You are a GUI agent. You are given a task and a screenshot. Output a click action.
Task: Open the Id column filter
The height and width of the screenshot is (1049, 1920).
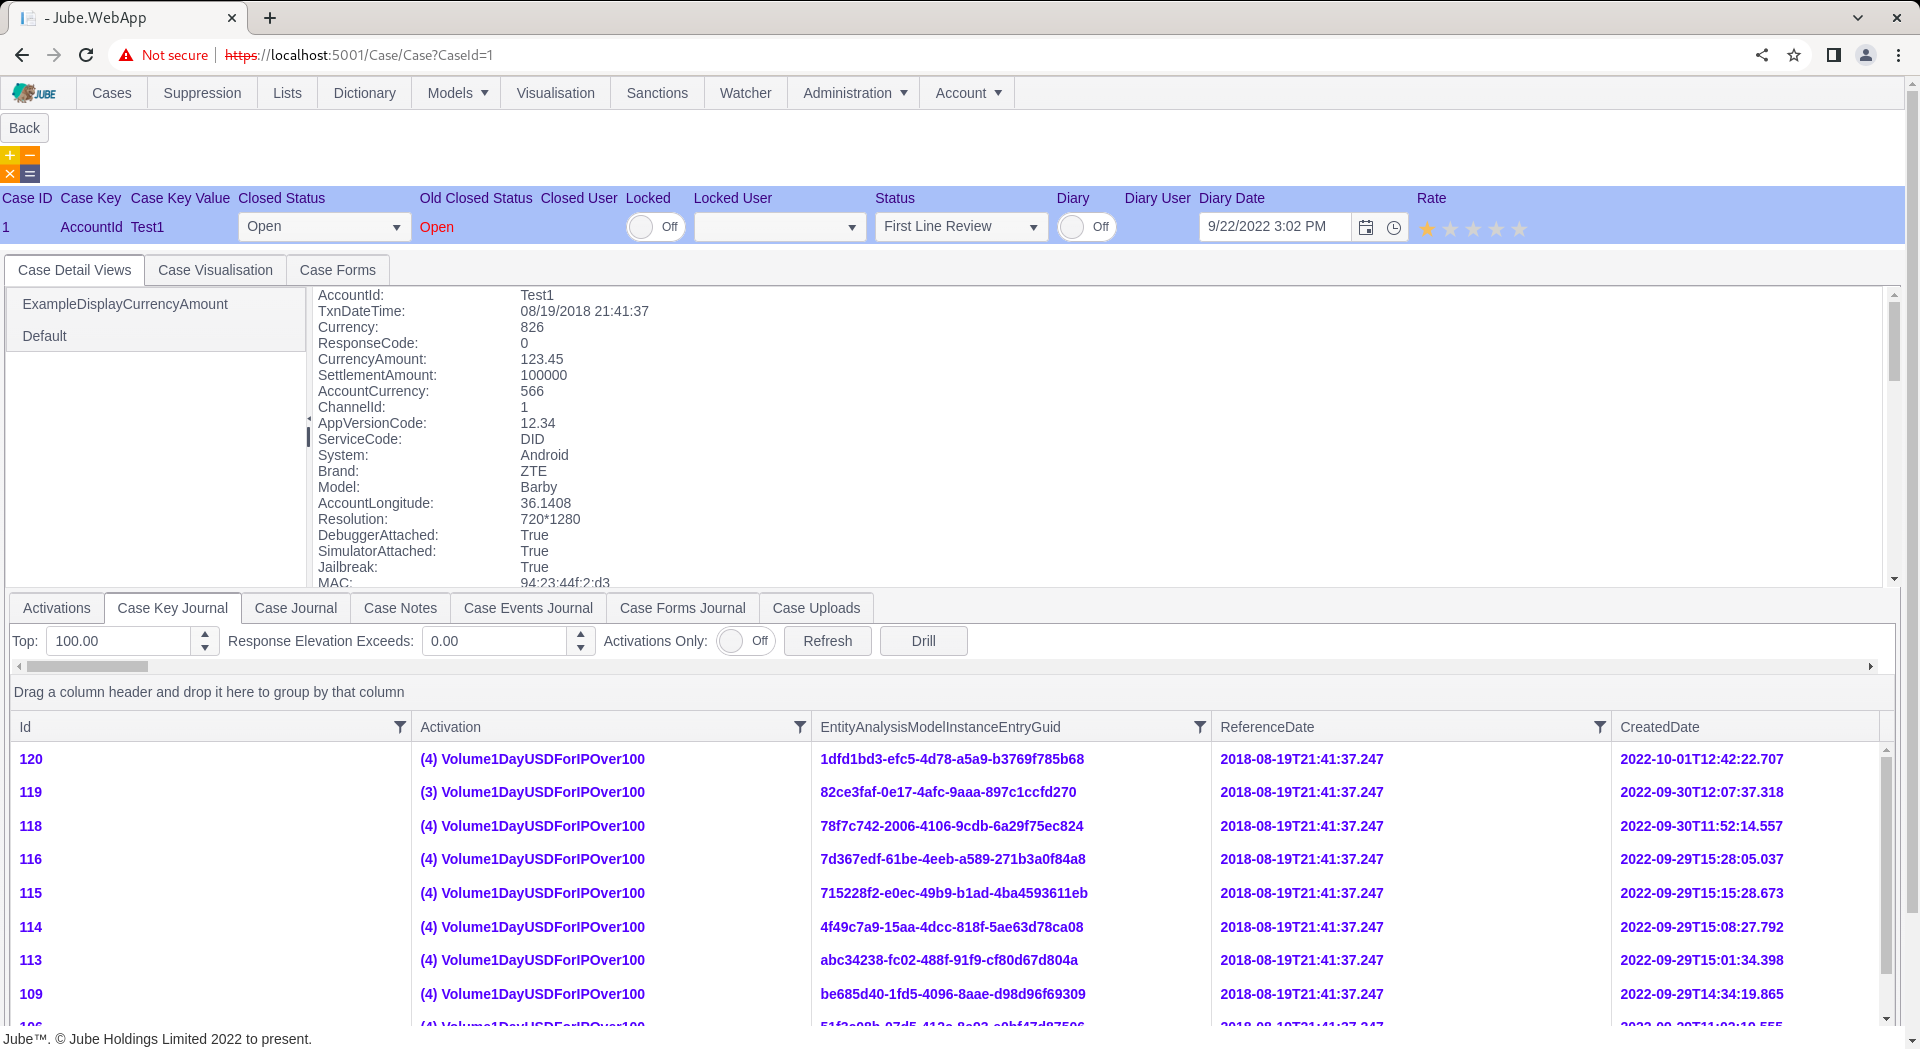point(400,727)
